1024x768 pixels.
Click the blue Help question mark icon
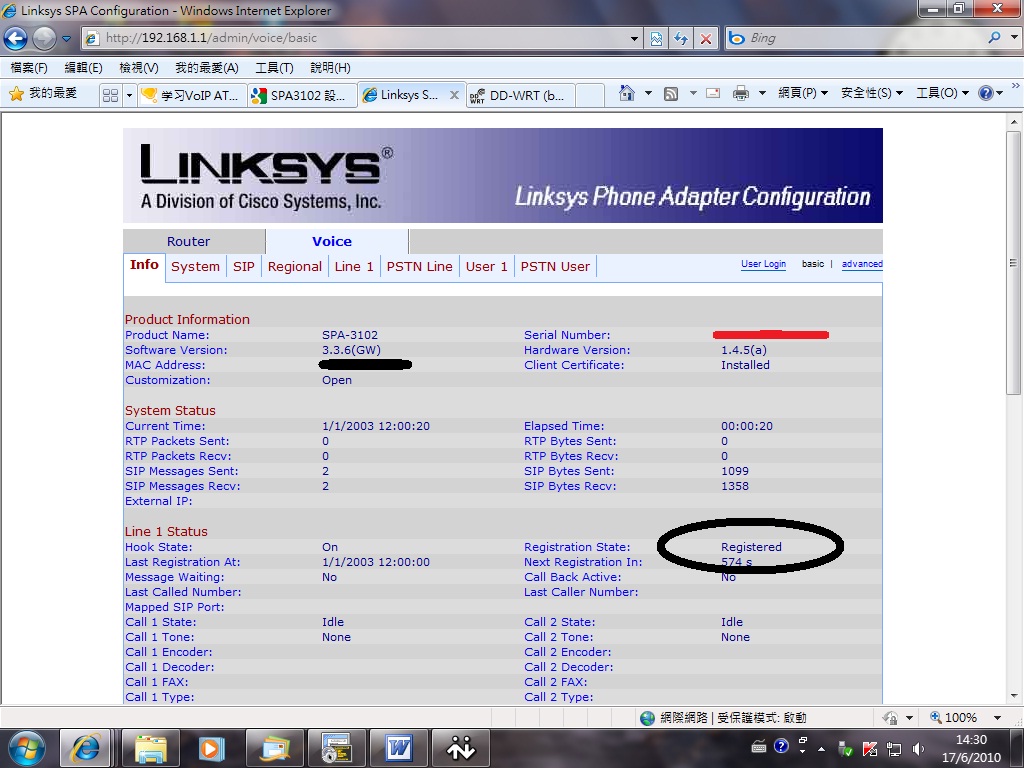pos(985,93)
